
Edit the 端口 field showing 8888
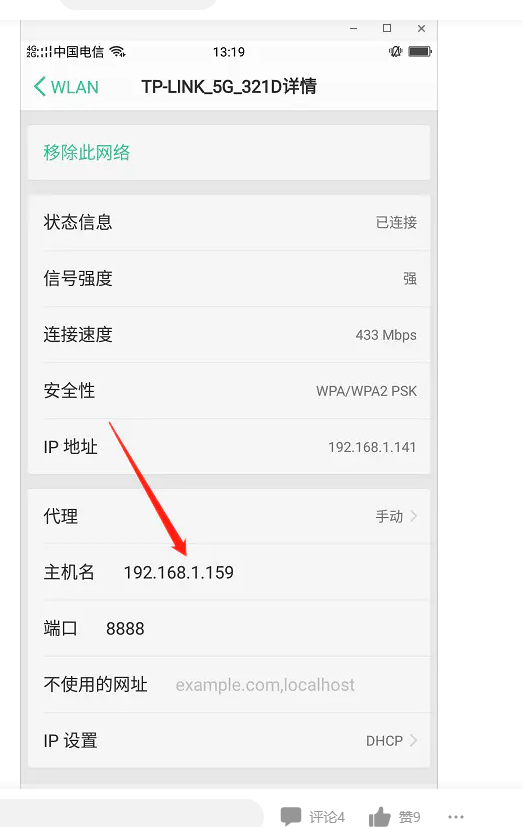(x=125, y=629)
